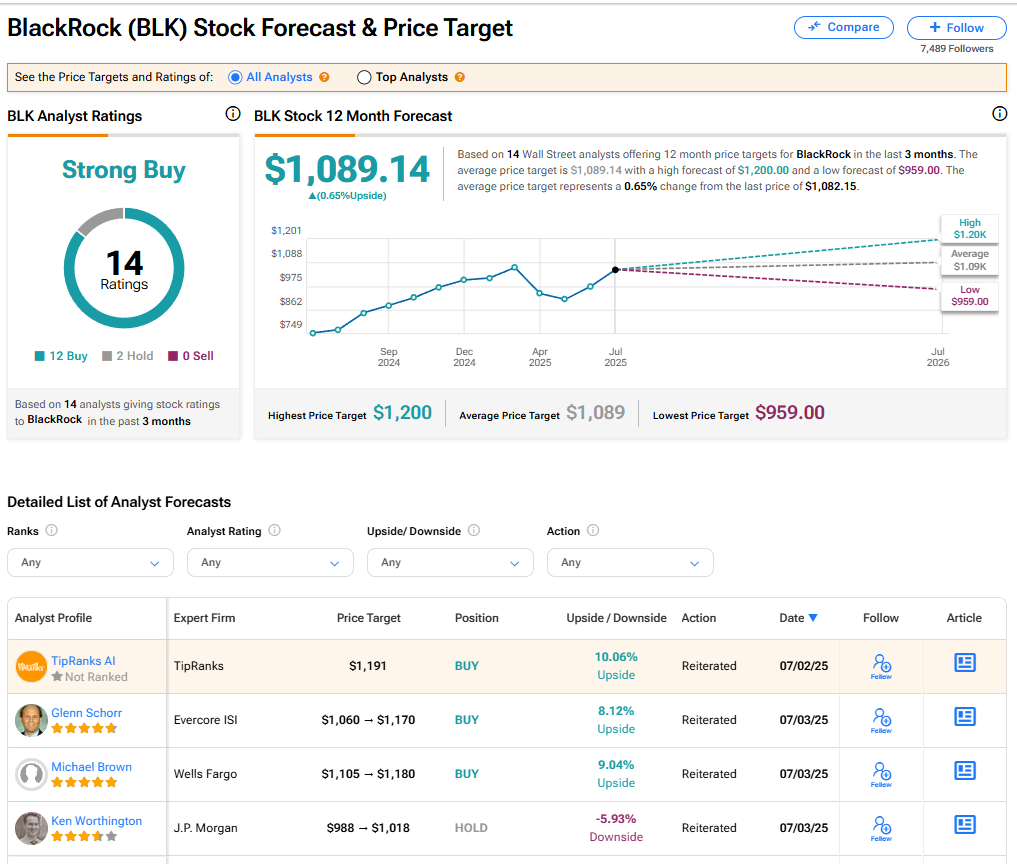The image size is (1017, 864).
Task: Open the Ranks dropdown filter
Action: pyautogui.click(x=90, y=562)
